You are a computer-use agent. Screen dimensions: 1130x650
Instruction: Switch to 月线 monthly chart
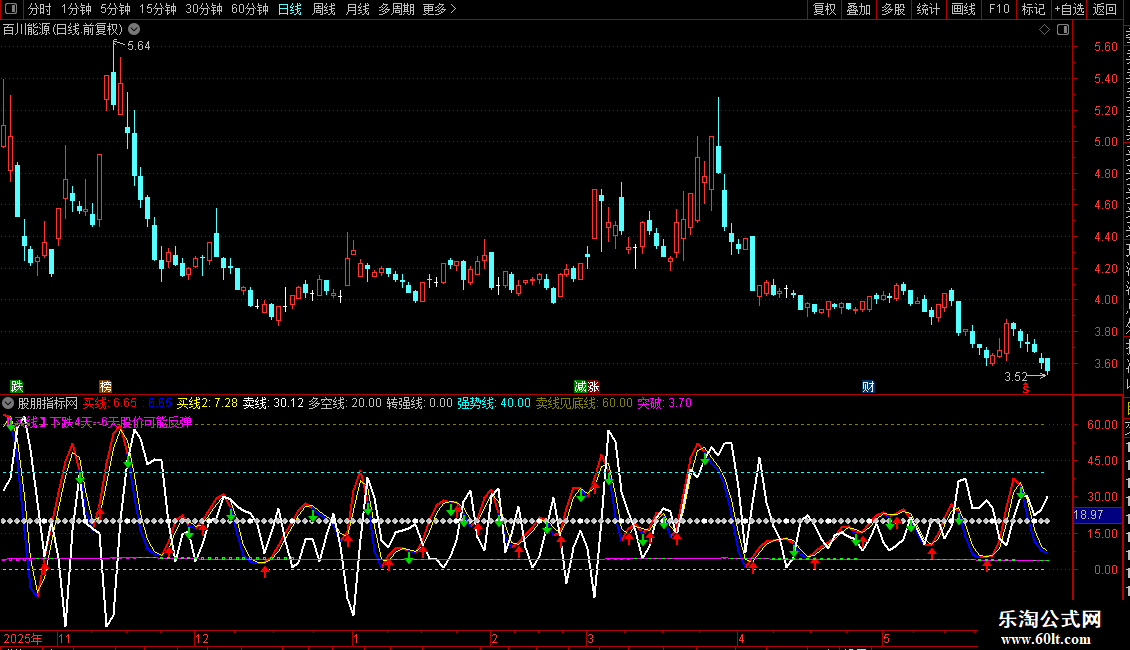click(357, 9)
